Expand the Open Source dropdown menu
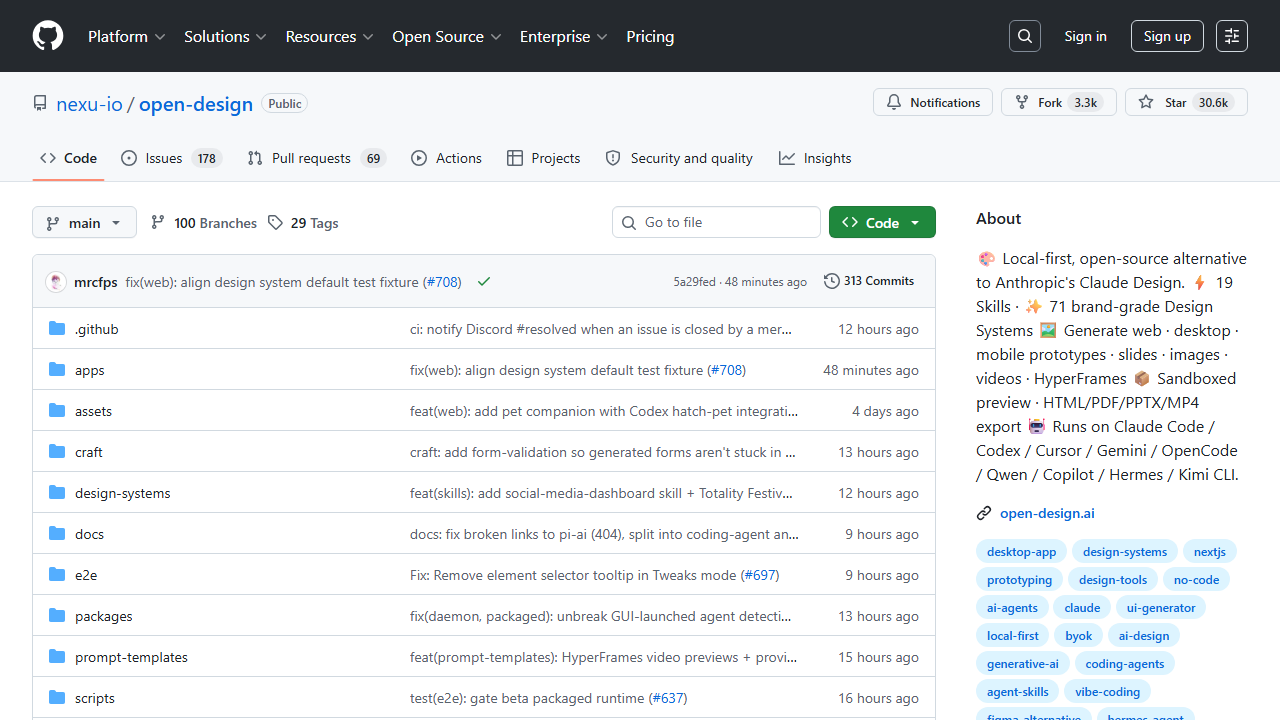Viewport: 1280px width, 720px height. tap(446, 36)
